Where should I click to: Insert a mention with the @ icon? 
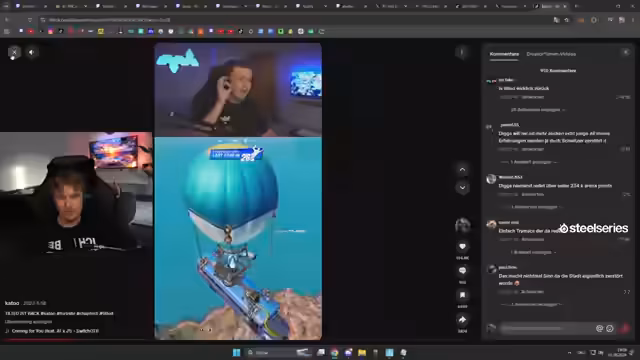599,329
